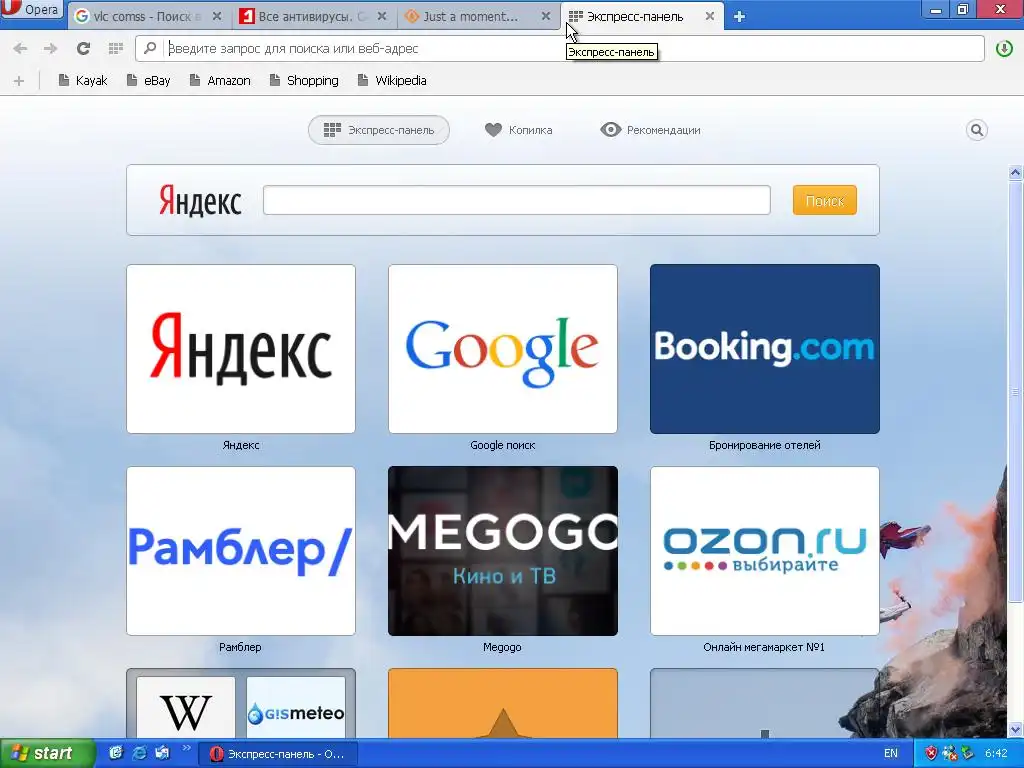
Task: Open the Рамблер speed dial tile
Action: point(241,551)
